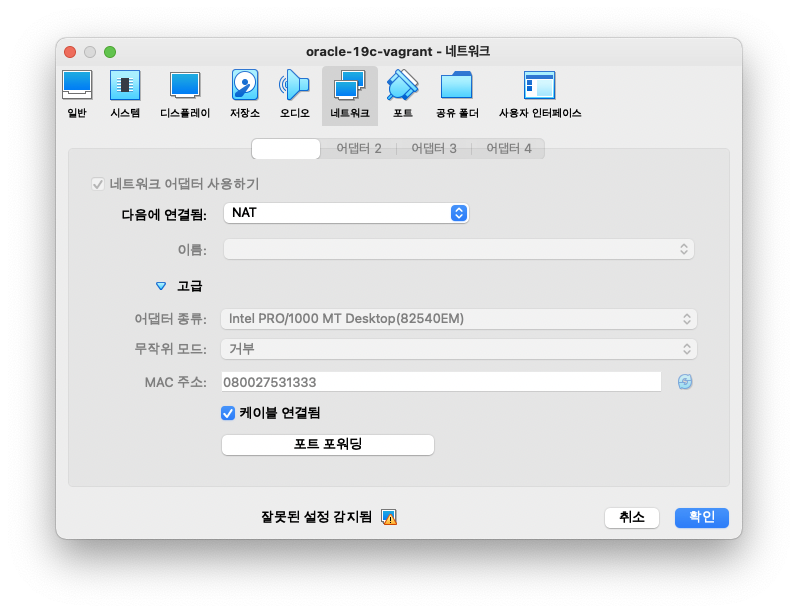This screenshot has height=613, width=798.
Task: Open the 다음에 연결됨 NAT dropdown
Action: click(346, 213)
